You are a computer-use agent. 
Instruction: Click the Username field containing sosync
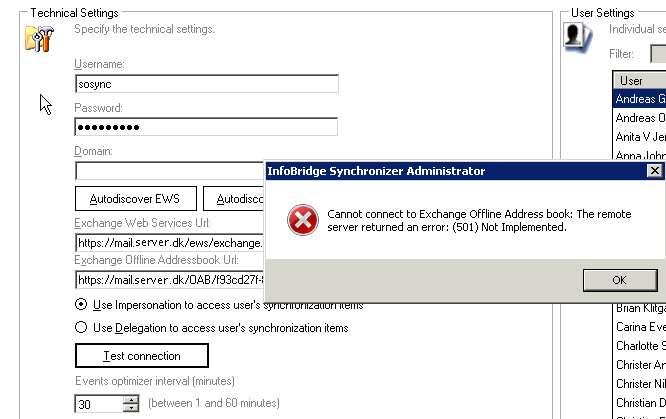206,84
